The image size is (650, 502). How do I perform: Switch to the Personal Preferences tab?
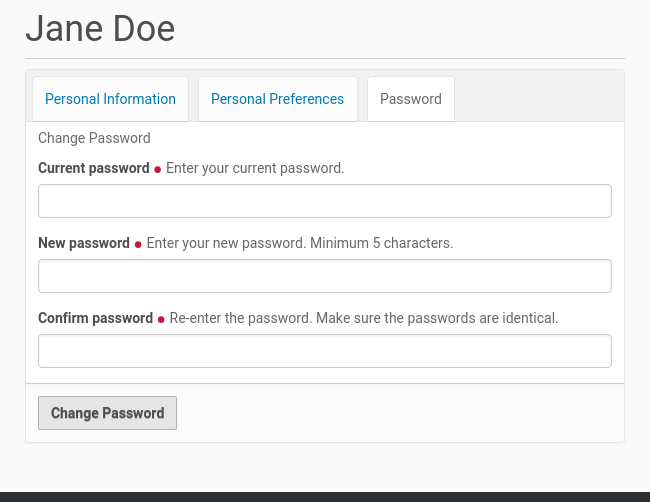(x=277, y=99)
